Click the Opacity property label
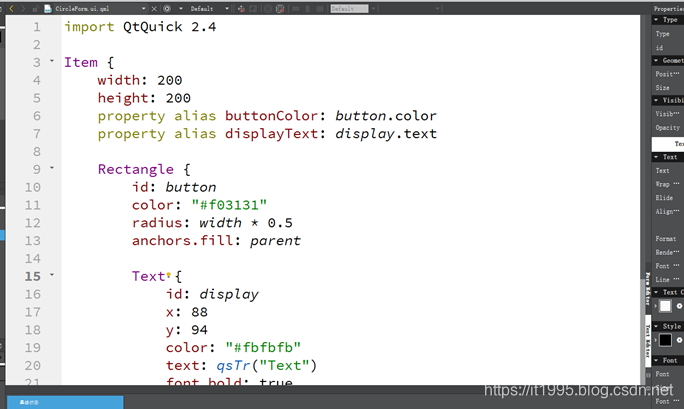The image size is (684, 409). [667, 128]
